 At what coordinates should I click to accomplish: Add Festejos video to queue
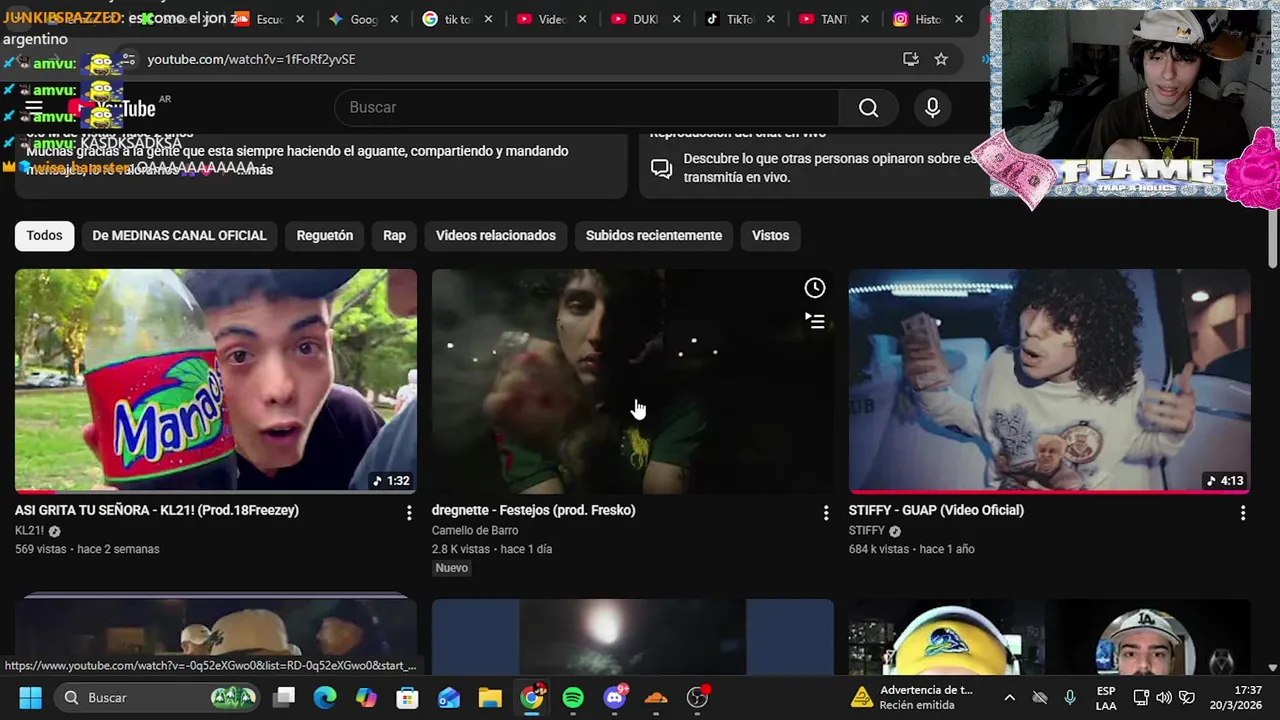[x=815, y=321]
